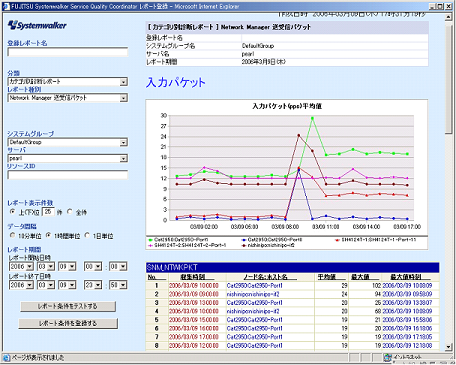Select the 10分単位 data interval radio
456x365 pixels.
pyautogui.click(x=13, y=235)
